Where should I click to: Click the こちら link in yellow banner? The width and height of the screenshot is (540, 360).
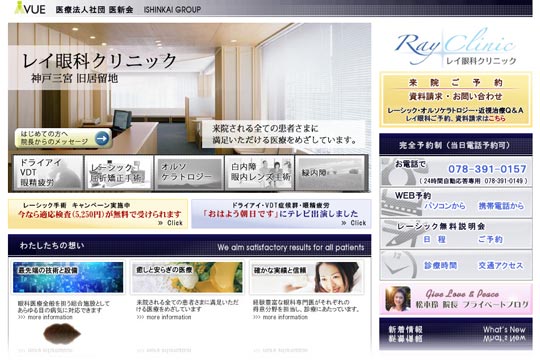pyautogui.click(x=497, y=119)
